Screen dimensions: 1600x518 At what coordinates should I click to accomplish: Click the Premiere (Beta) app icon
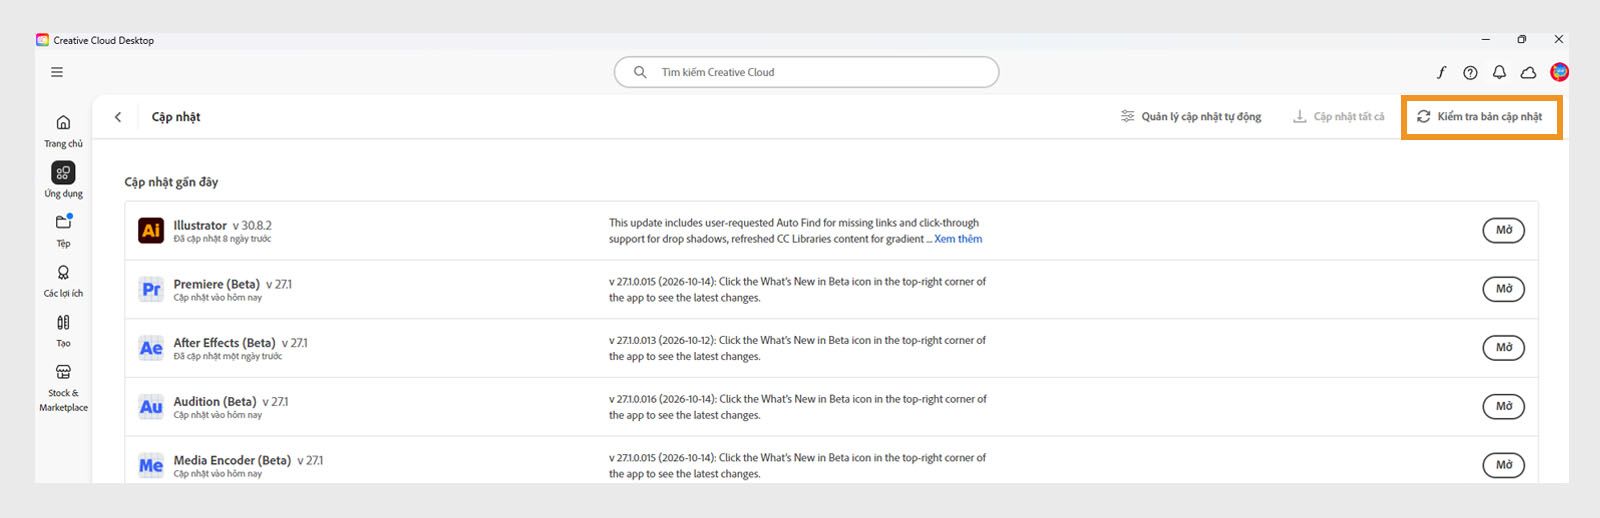151,289
